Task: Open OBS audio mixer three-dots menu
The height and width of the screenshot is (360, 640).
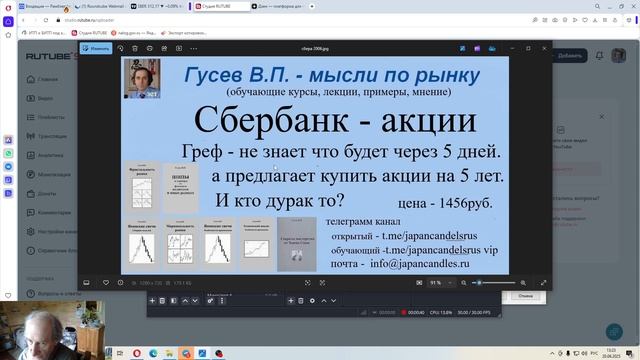Action: [222, 301]
